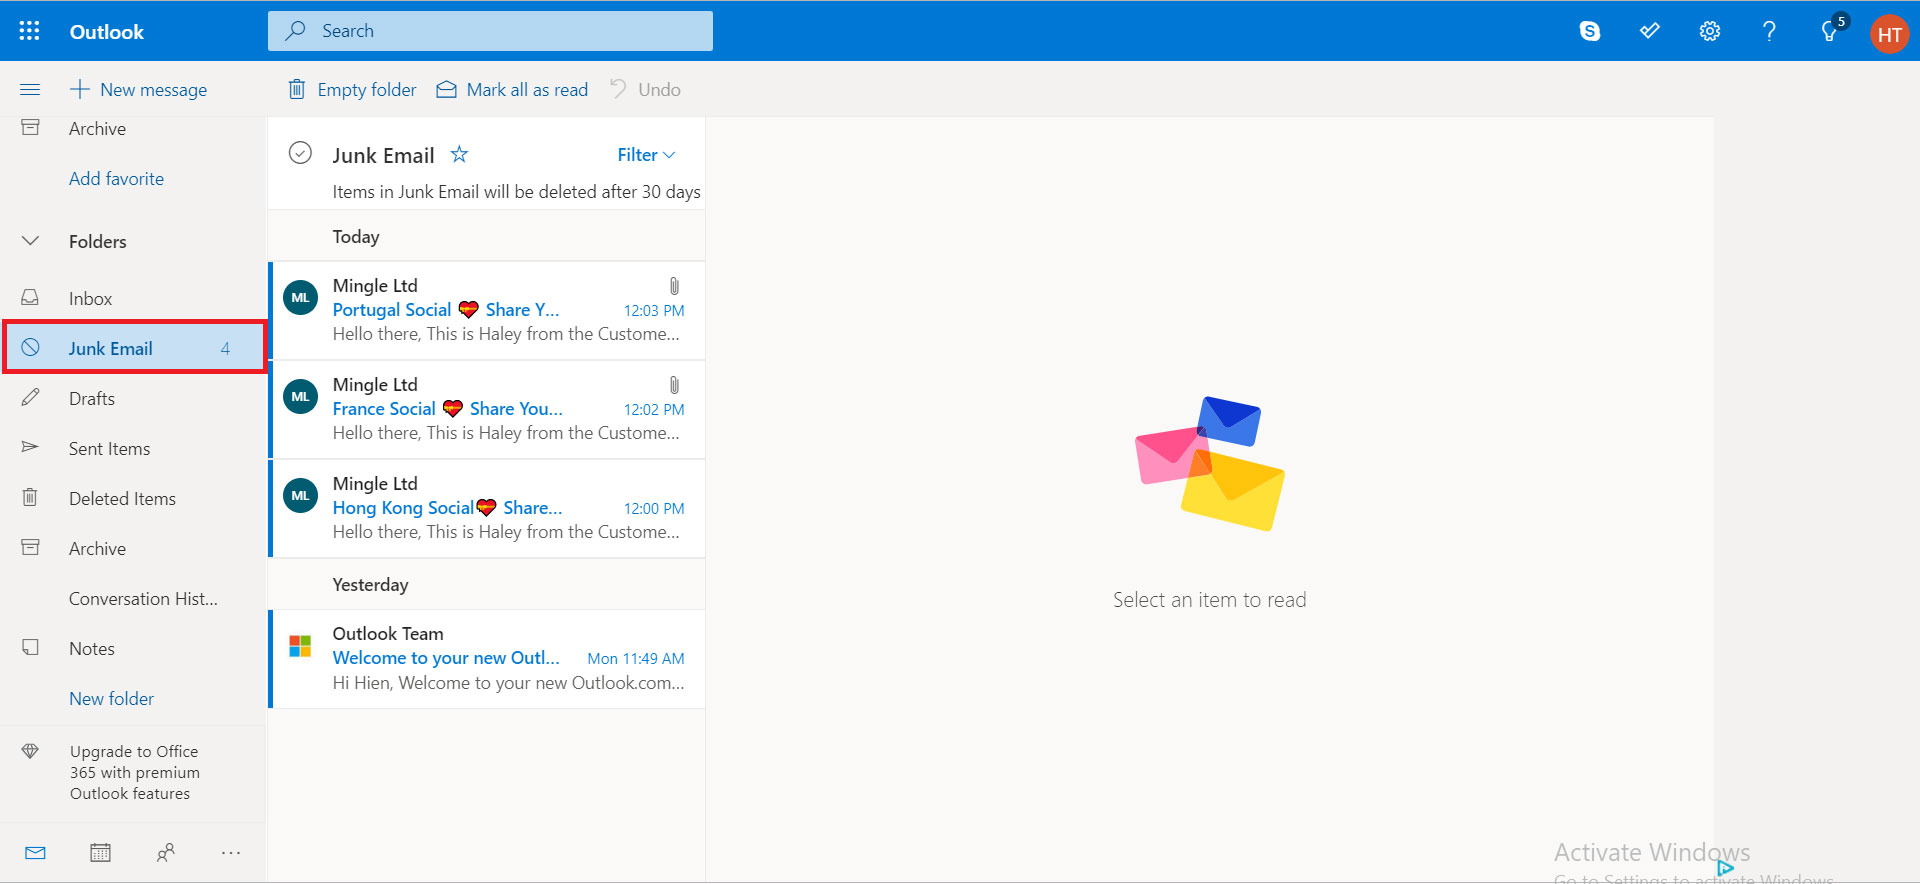Open the Inbox folder
Screen dimensions: 1920x884
pyautogui.click(x=90, y=299)
